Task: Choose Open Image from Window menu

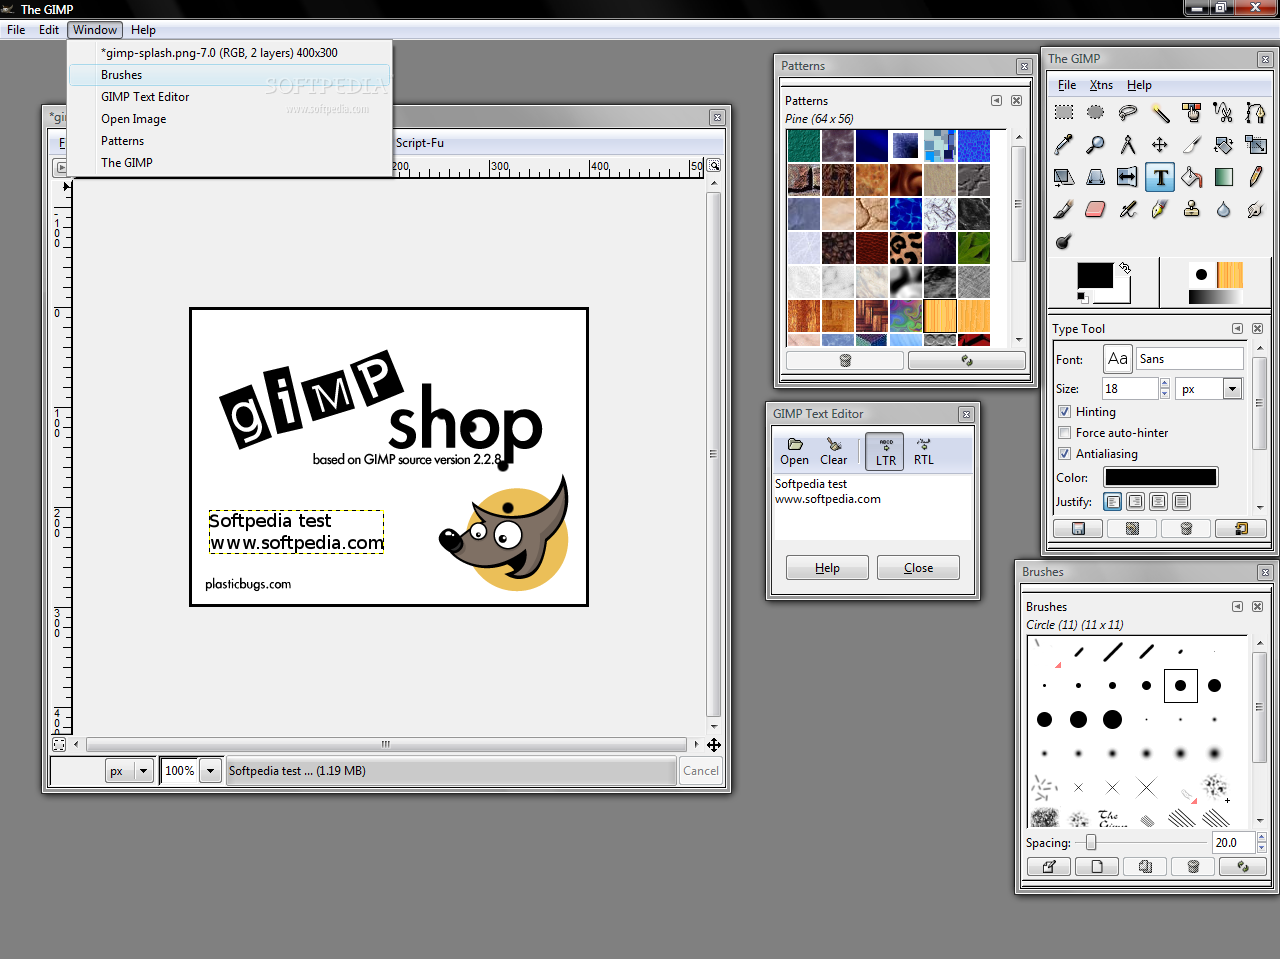Action: pyautogui.click(x=230, y=119)
